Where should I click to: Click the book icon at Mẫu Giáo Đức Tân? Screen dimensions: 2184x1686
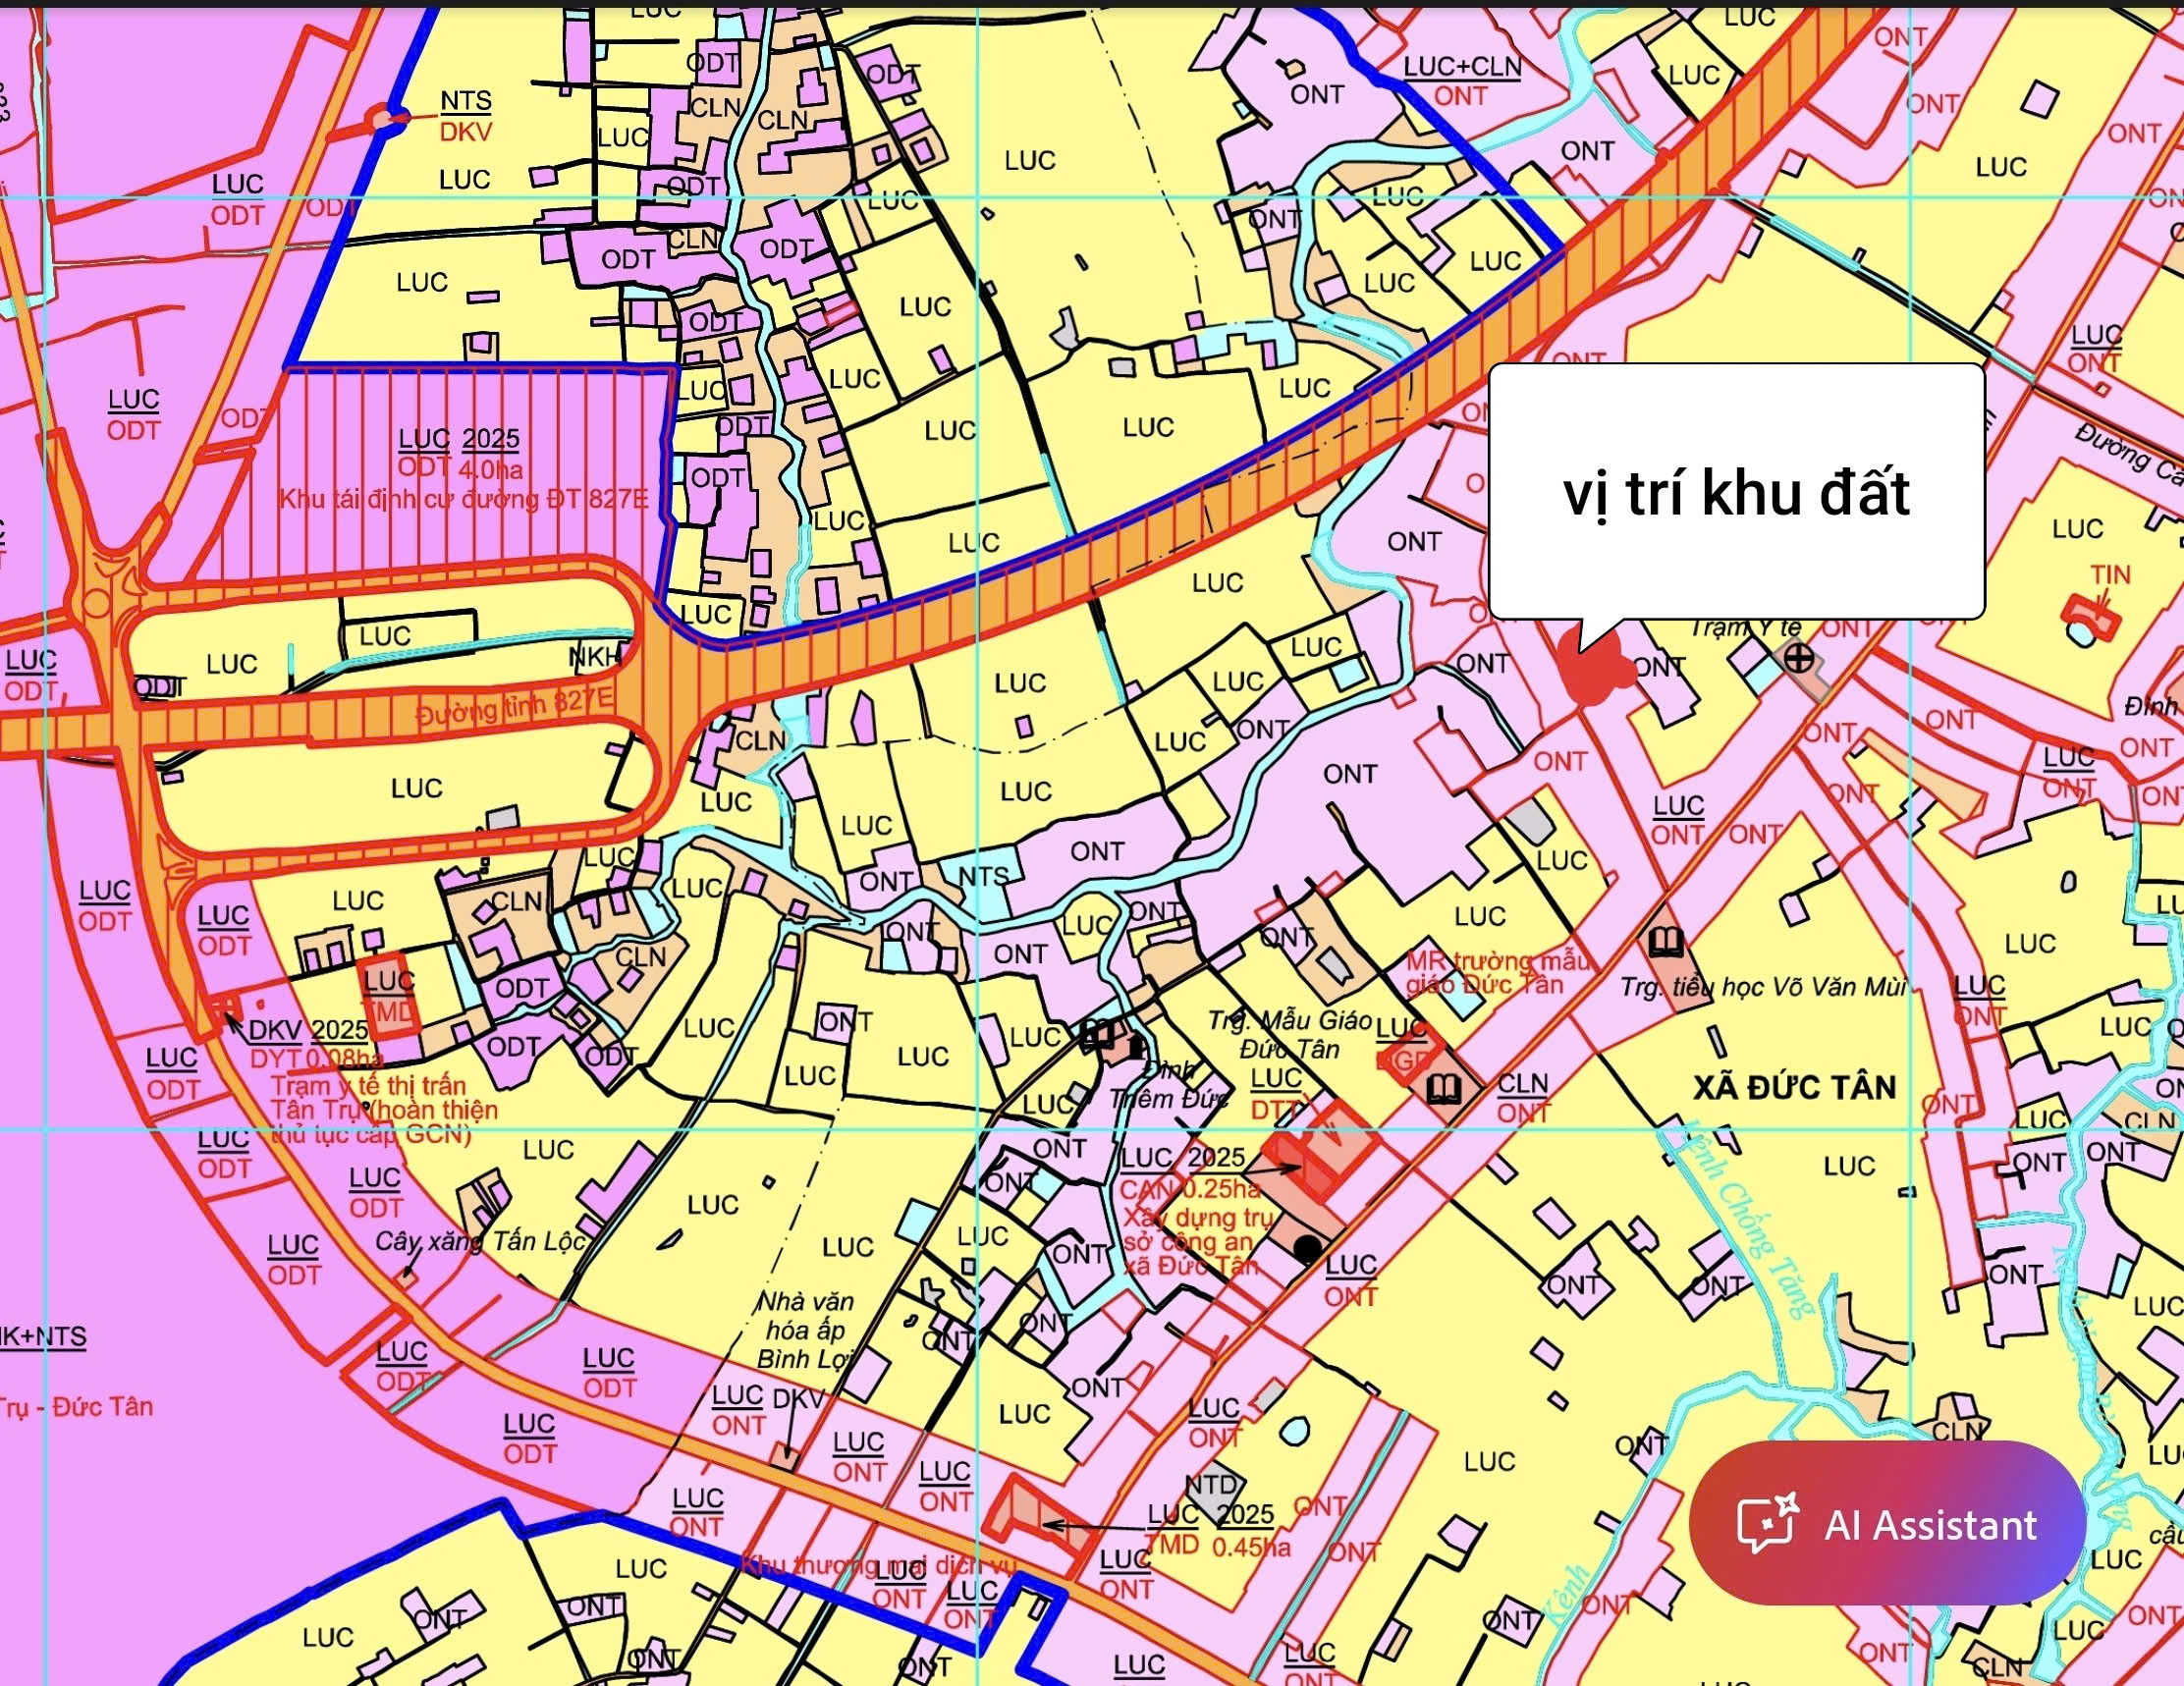point(1443,1088)
